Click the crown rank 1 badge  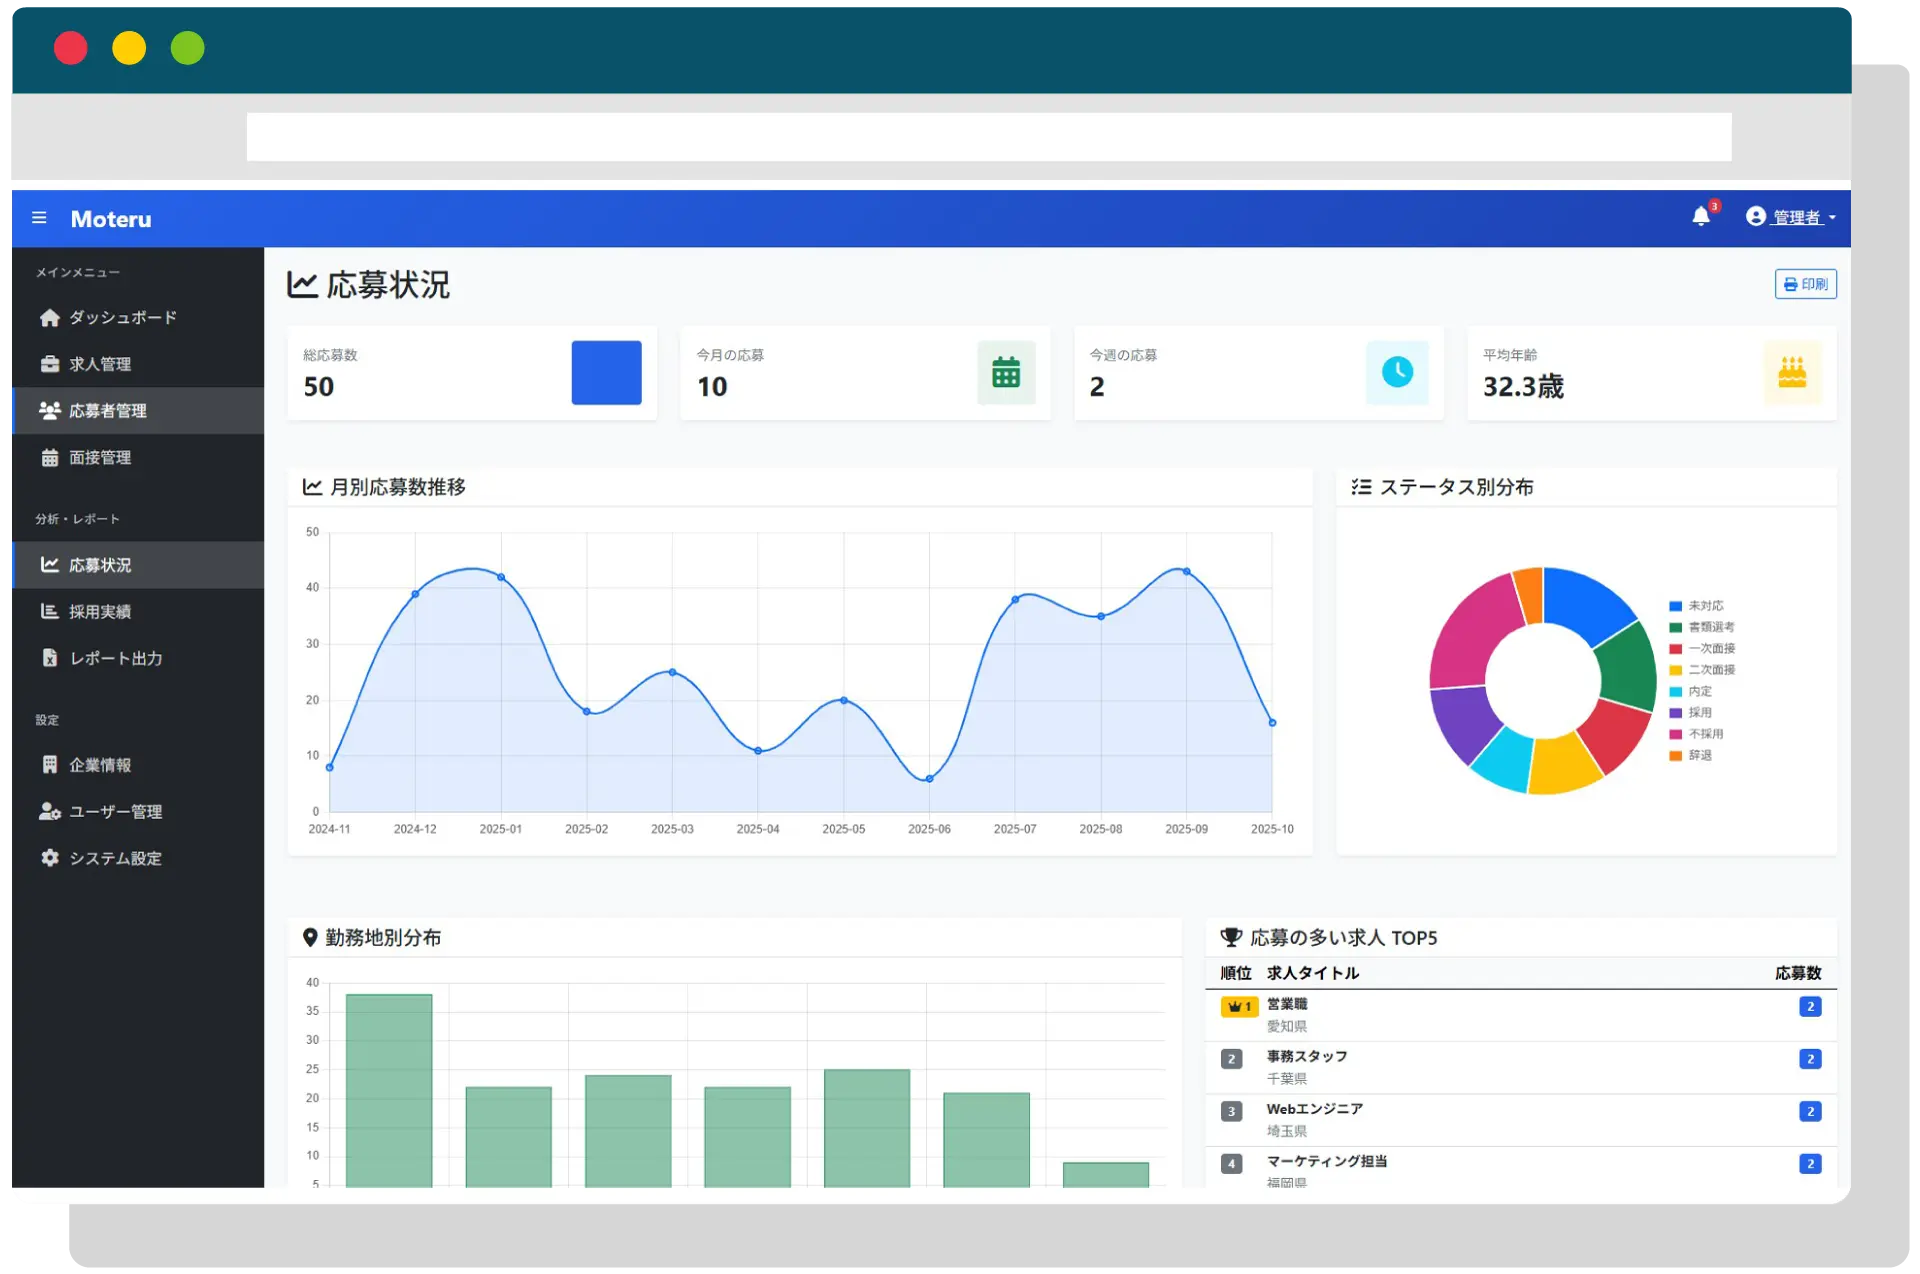click(1239, 1006)
